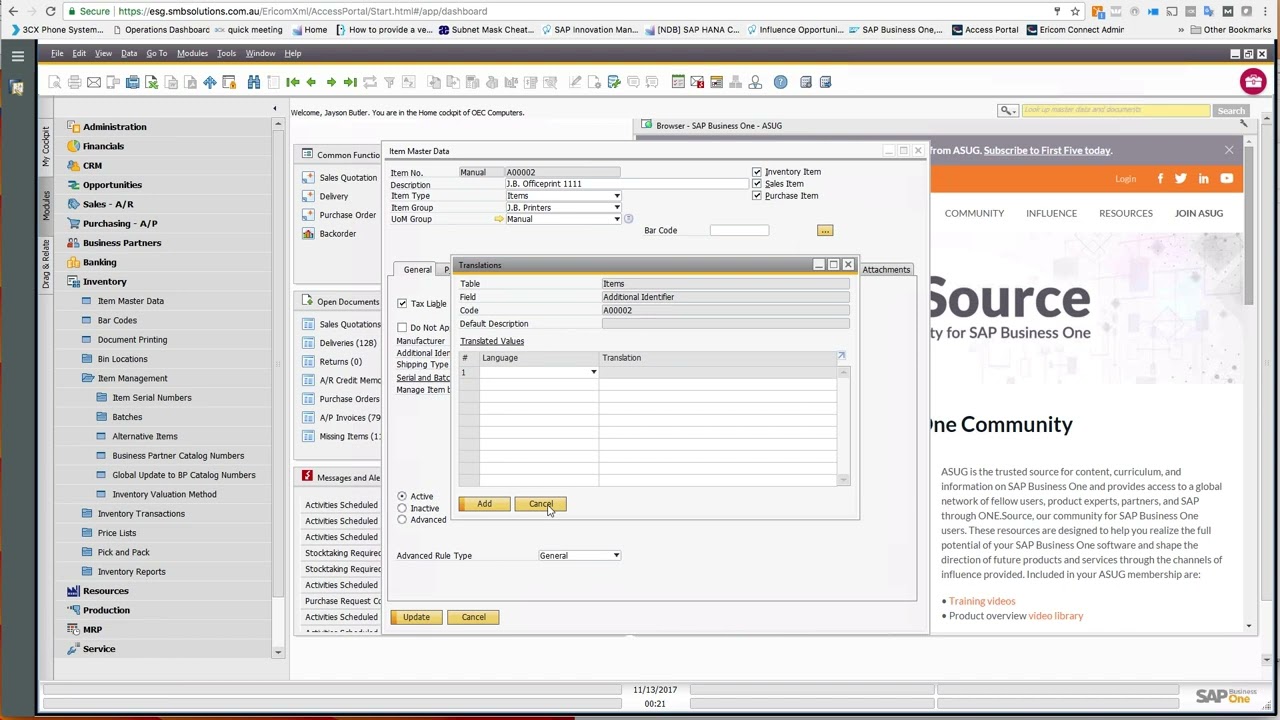Click the ASUG Facebook icon
The image size is (1280, 720).
click(x=1160, y=179)
